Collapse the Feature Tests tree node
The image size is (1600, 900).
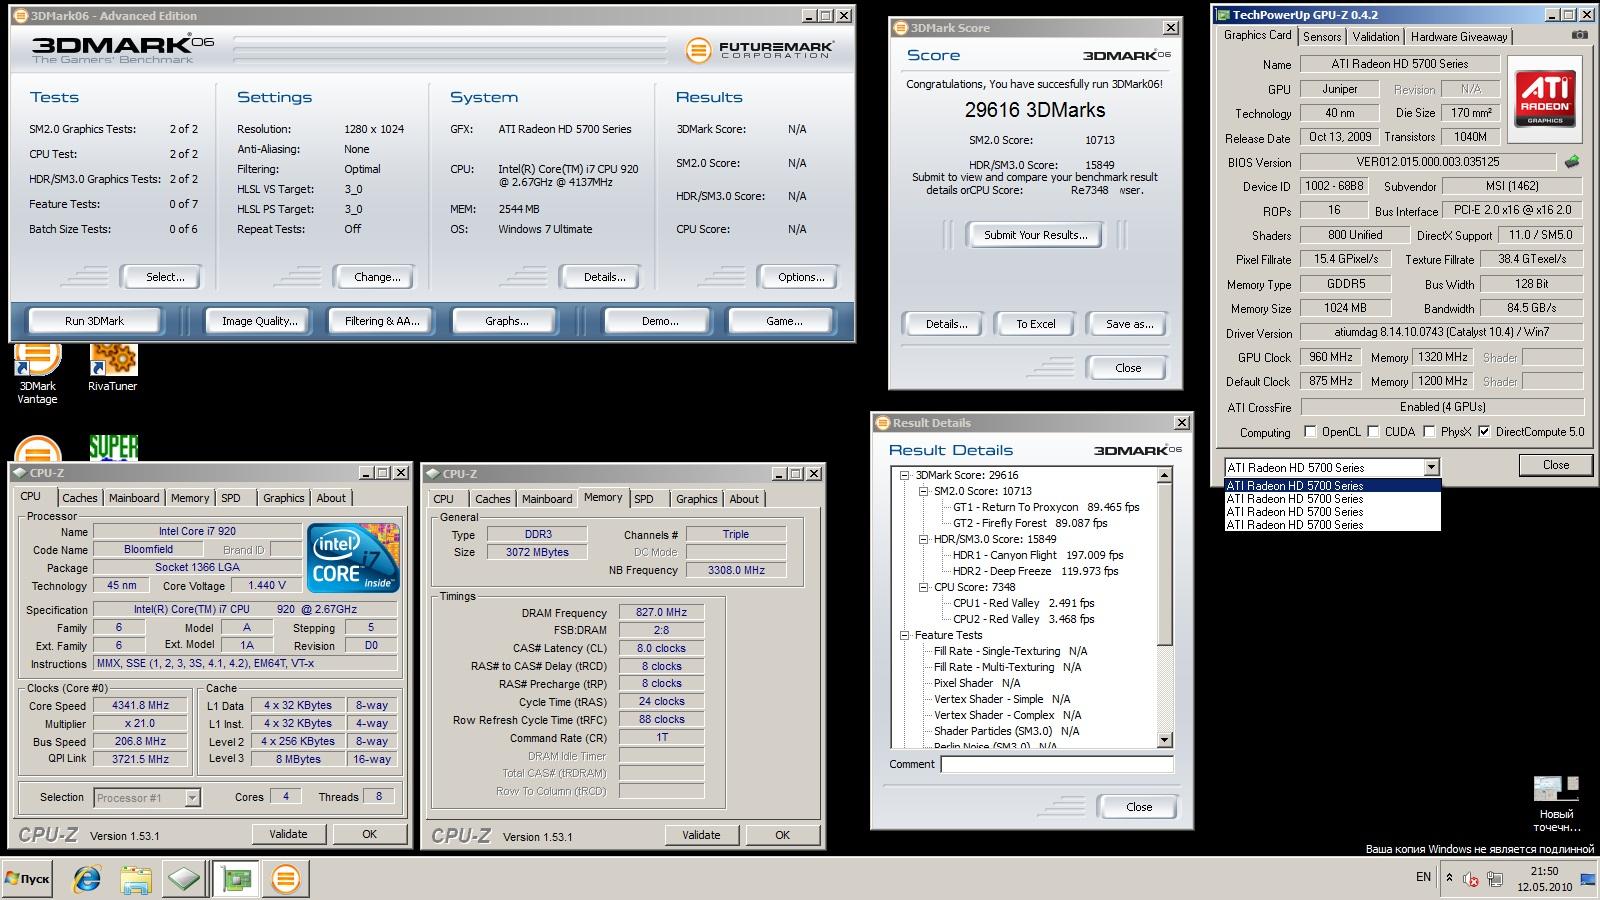[905, 635]
